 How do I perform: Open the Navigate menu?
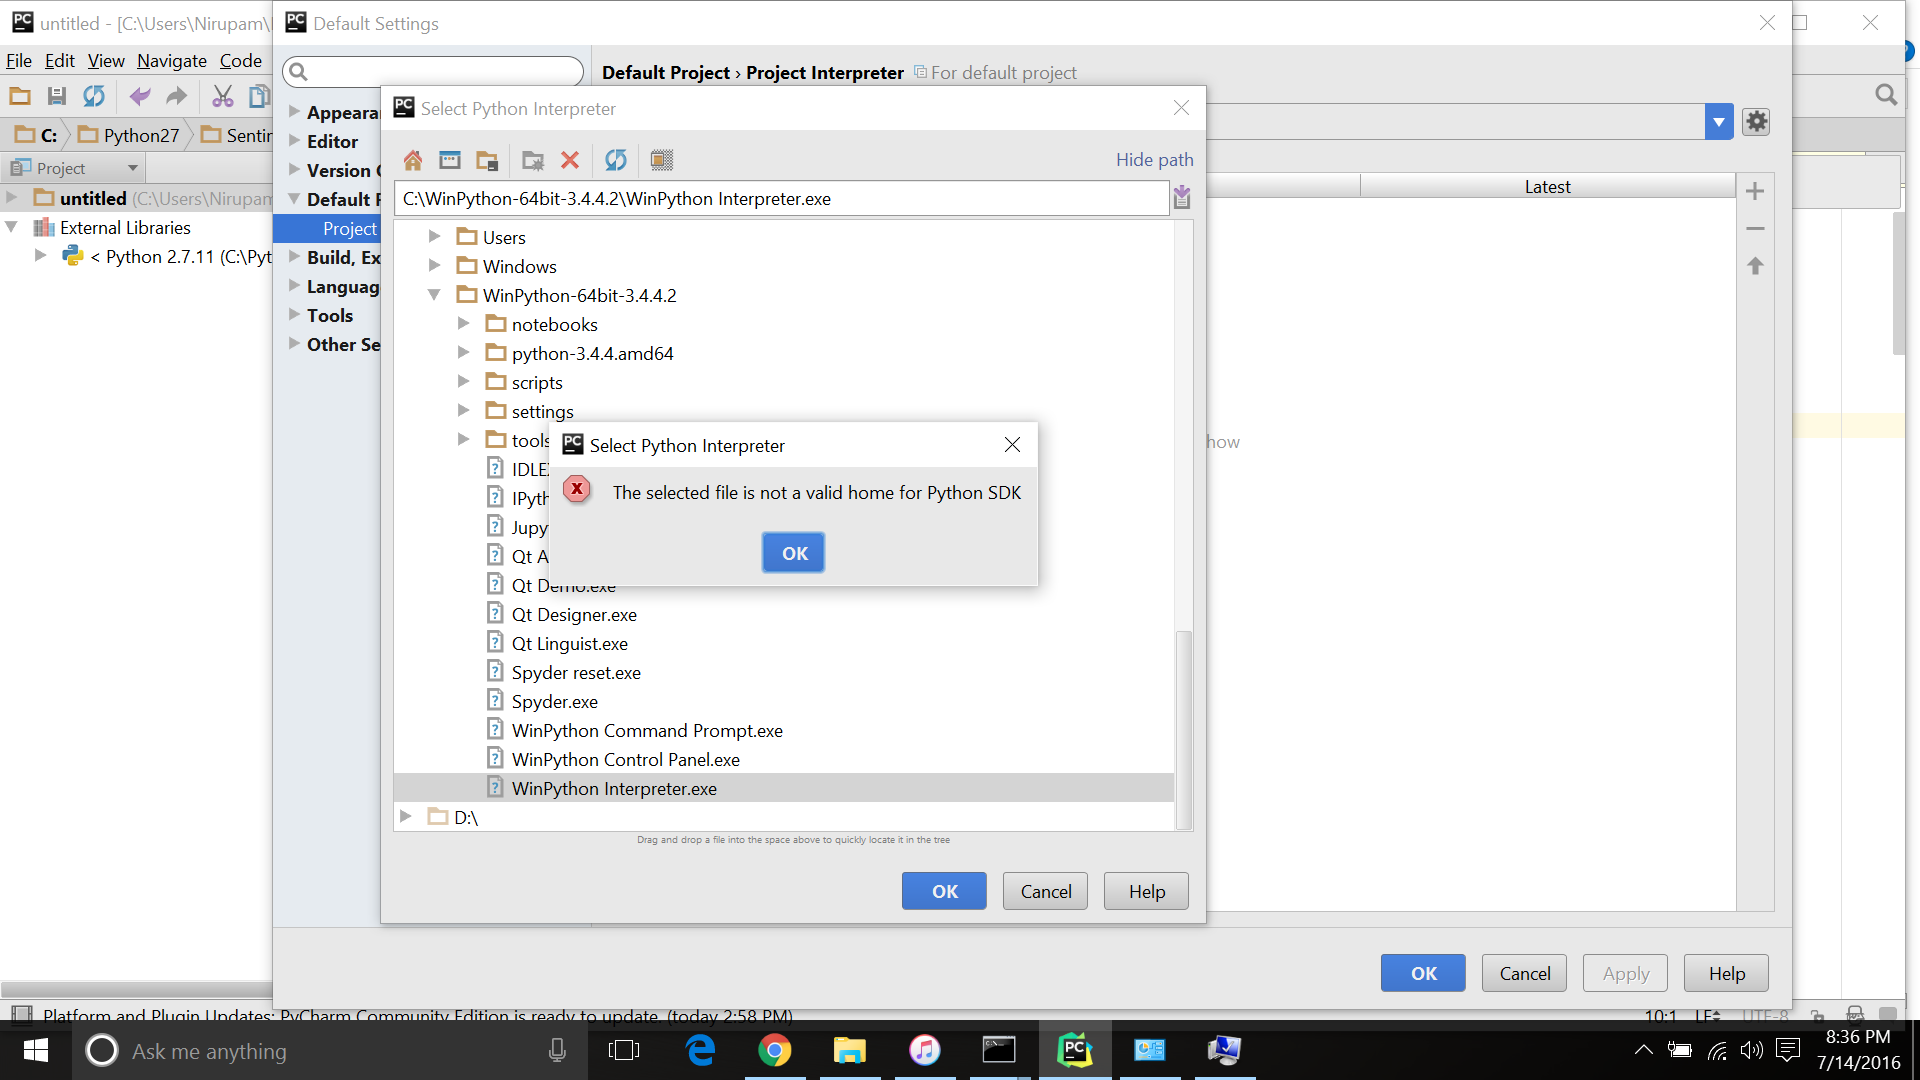point(171,60)
